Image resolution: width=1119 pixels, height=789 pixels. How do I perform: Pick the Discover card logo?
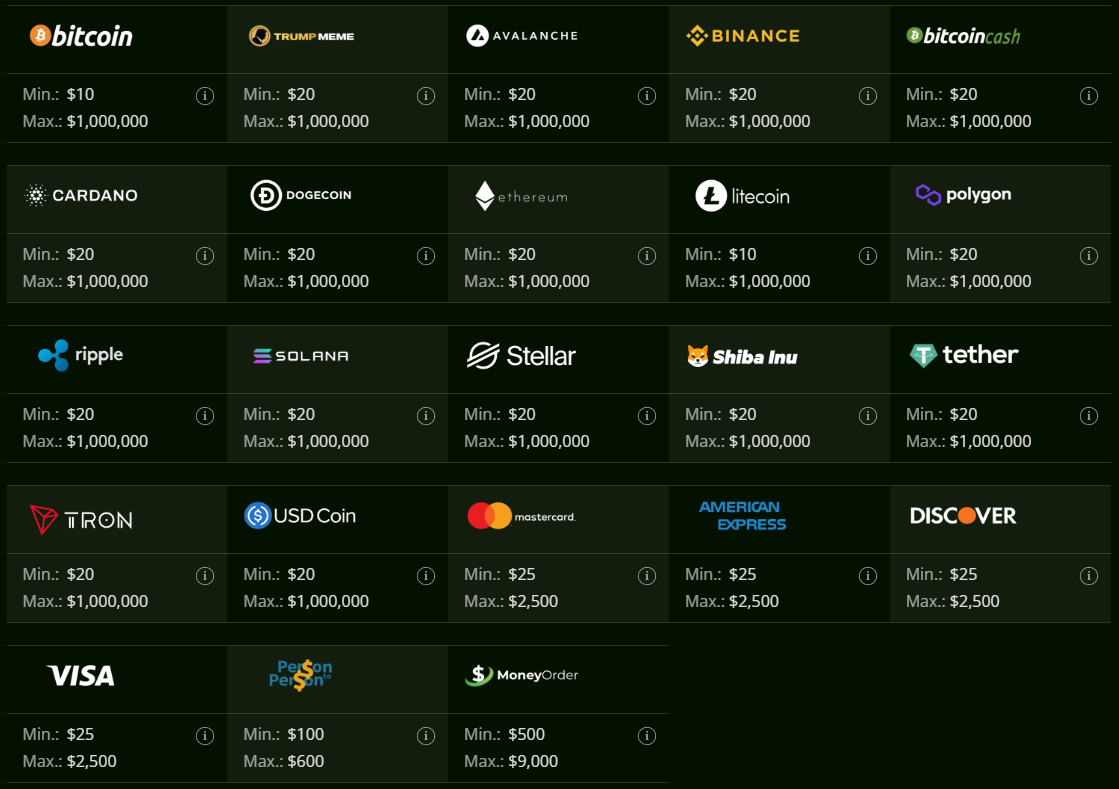[963, 516]
